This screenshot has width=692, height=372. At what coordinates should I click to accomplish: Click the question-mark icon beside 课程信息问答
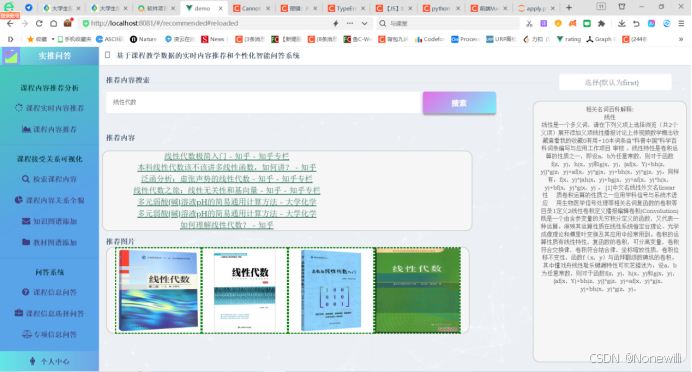coord(26,292)
